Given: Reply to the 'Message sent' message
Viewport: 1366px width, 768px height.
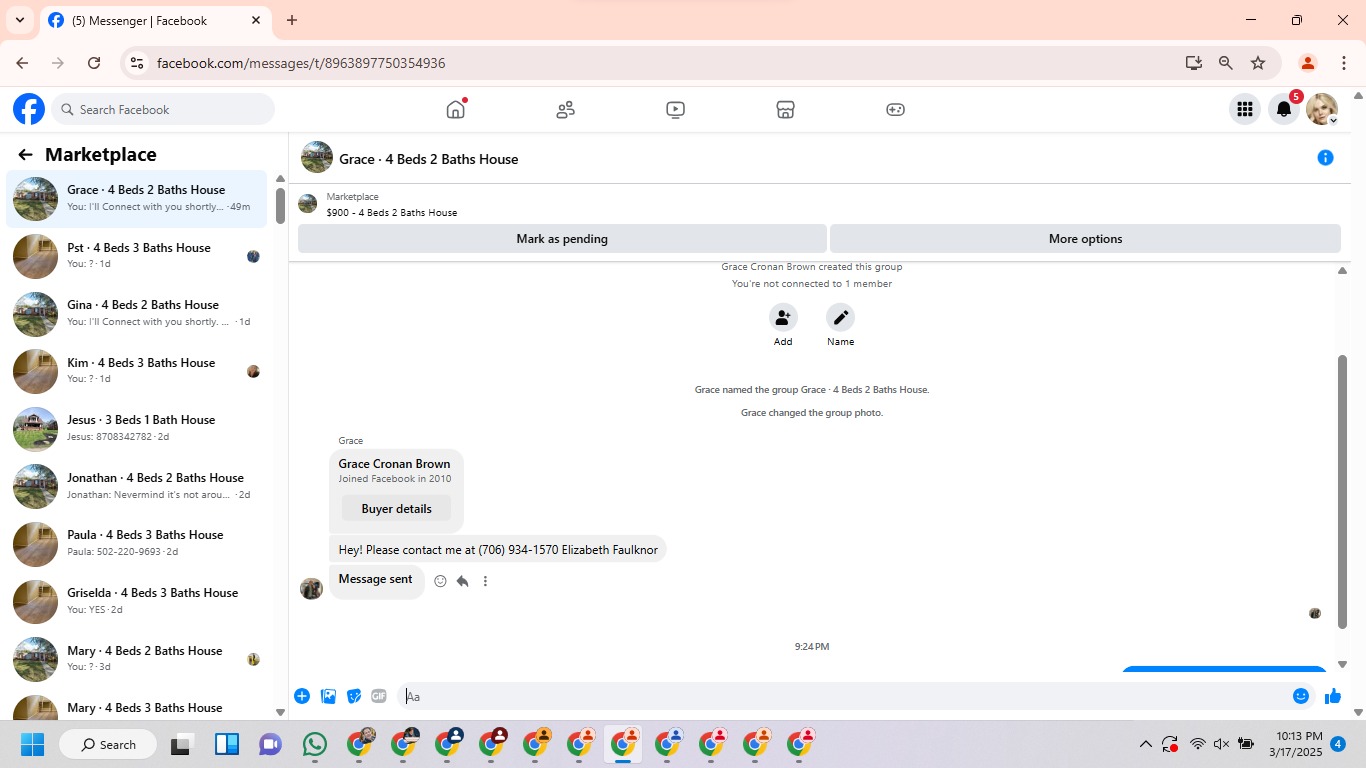Looking at the screenshot, I should pos(463,581).
